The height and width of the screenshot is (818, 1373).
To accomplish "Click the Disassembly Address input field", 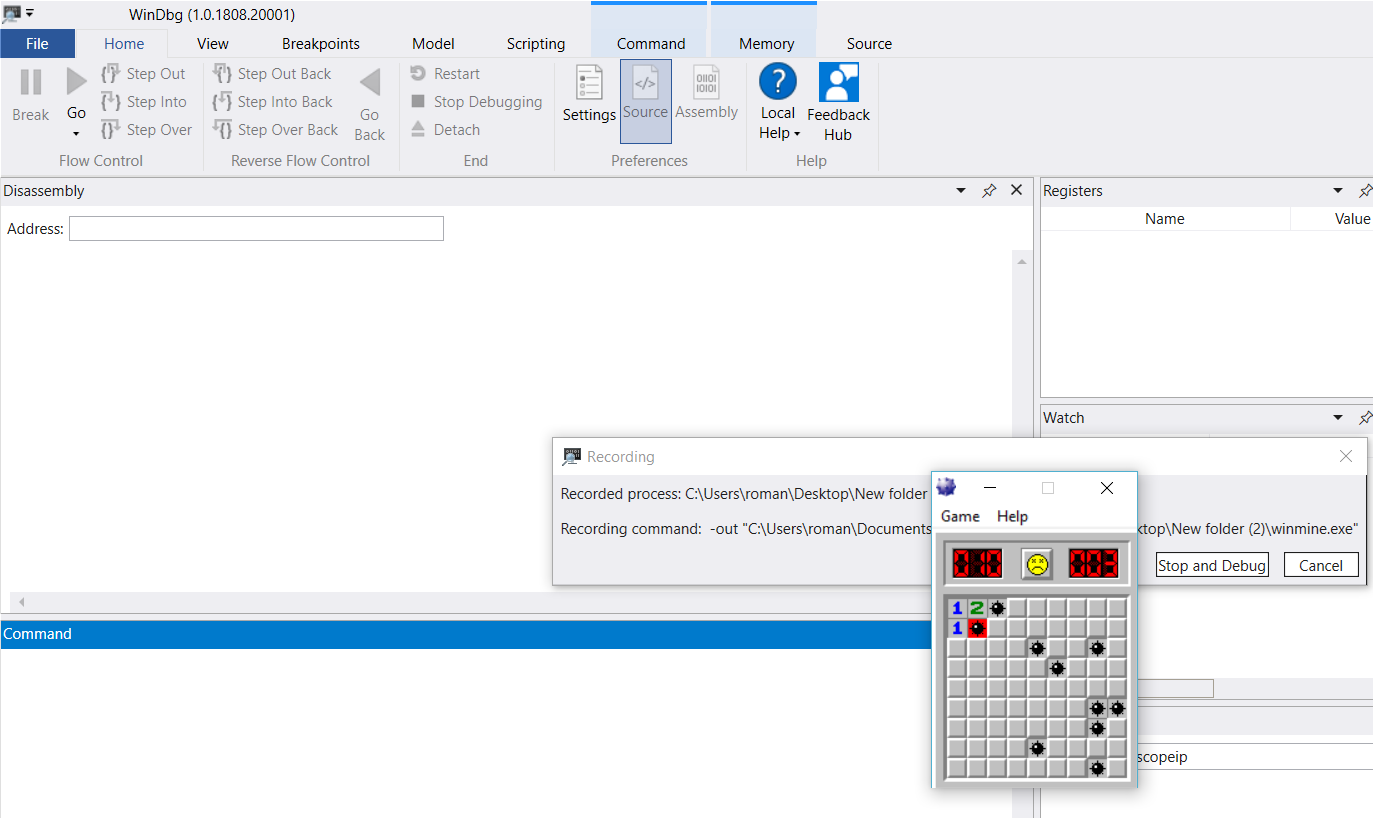I will click(x=256, y=229).
